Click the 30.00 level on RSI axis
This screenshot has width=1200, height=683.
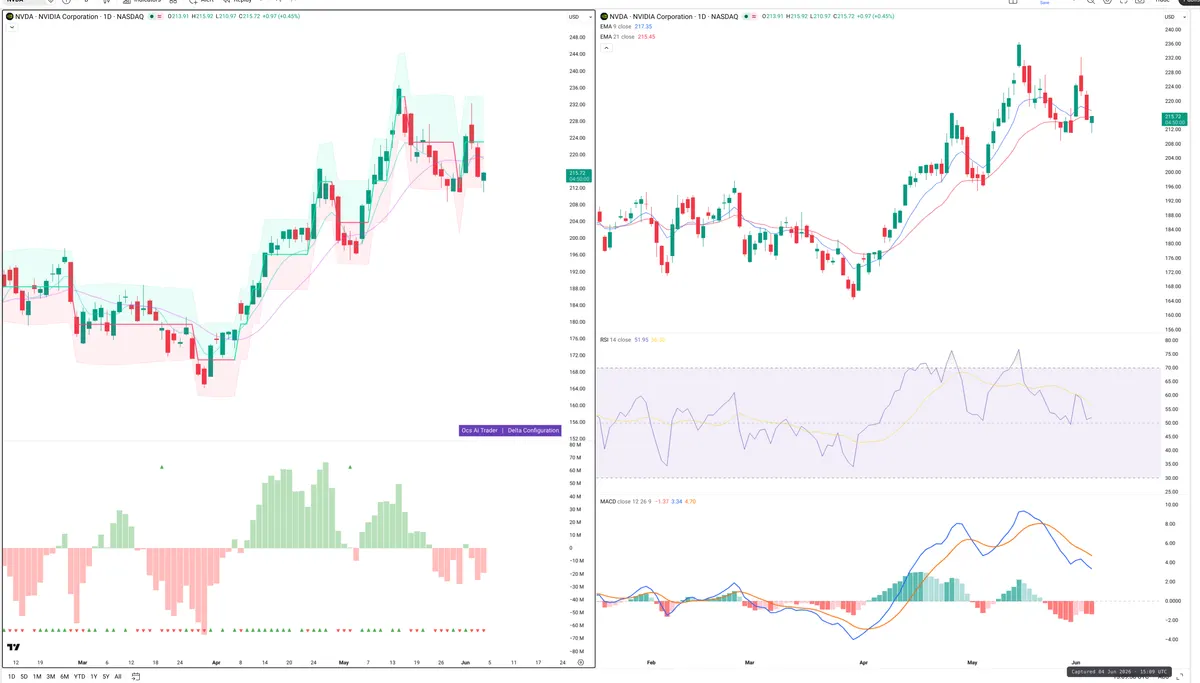(1172, 478)
